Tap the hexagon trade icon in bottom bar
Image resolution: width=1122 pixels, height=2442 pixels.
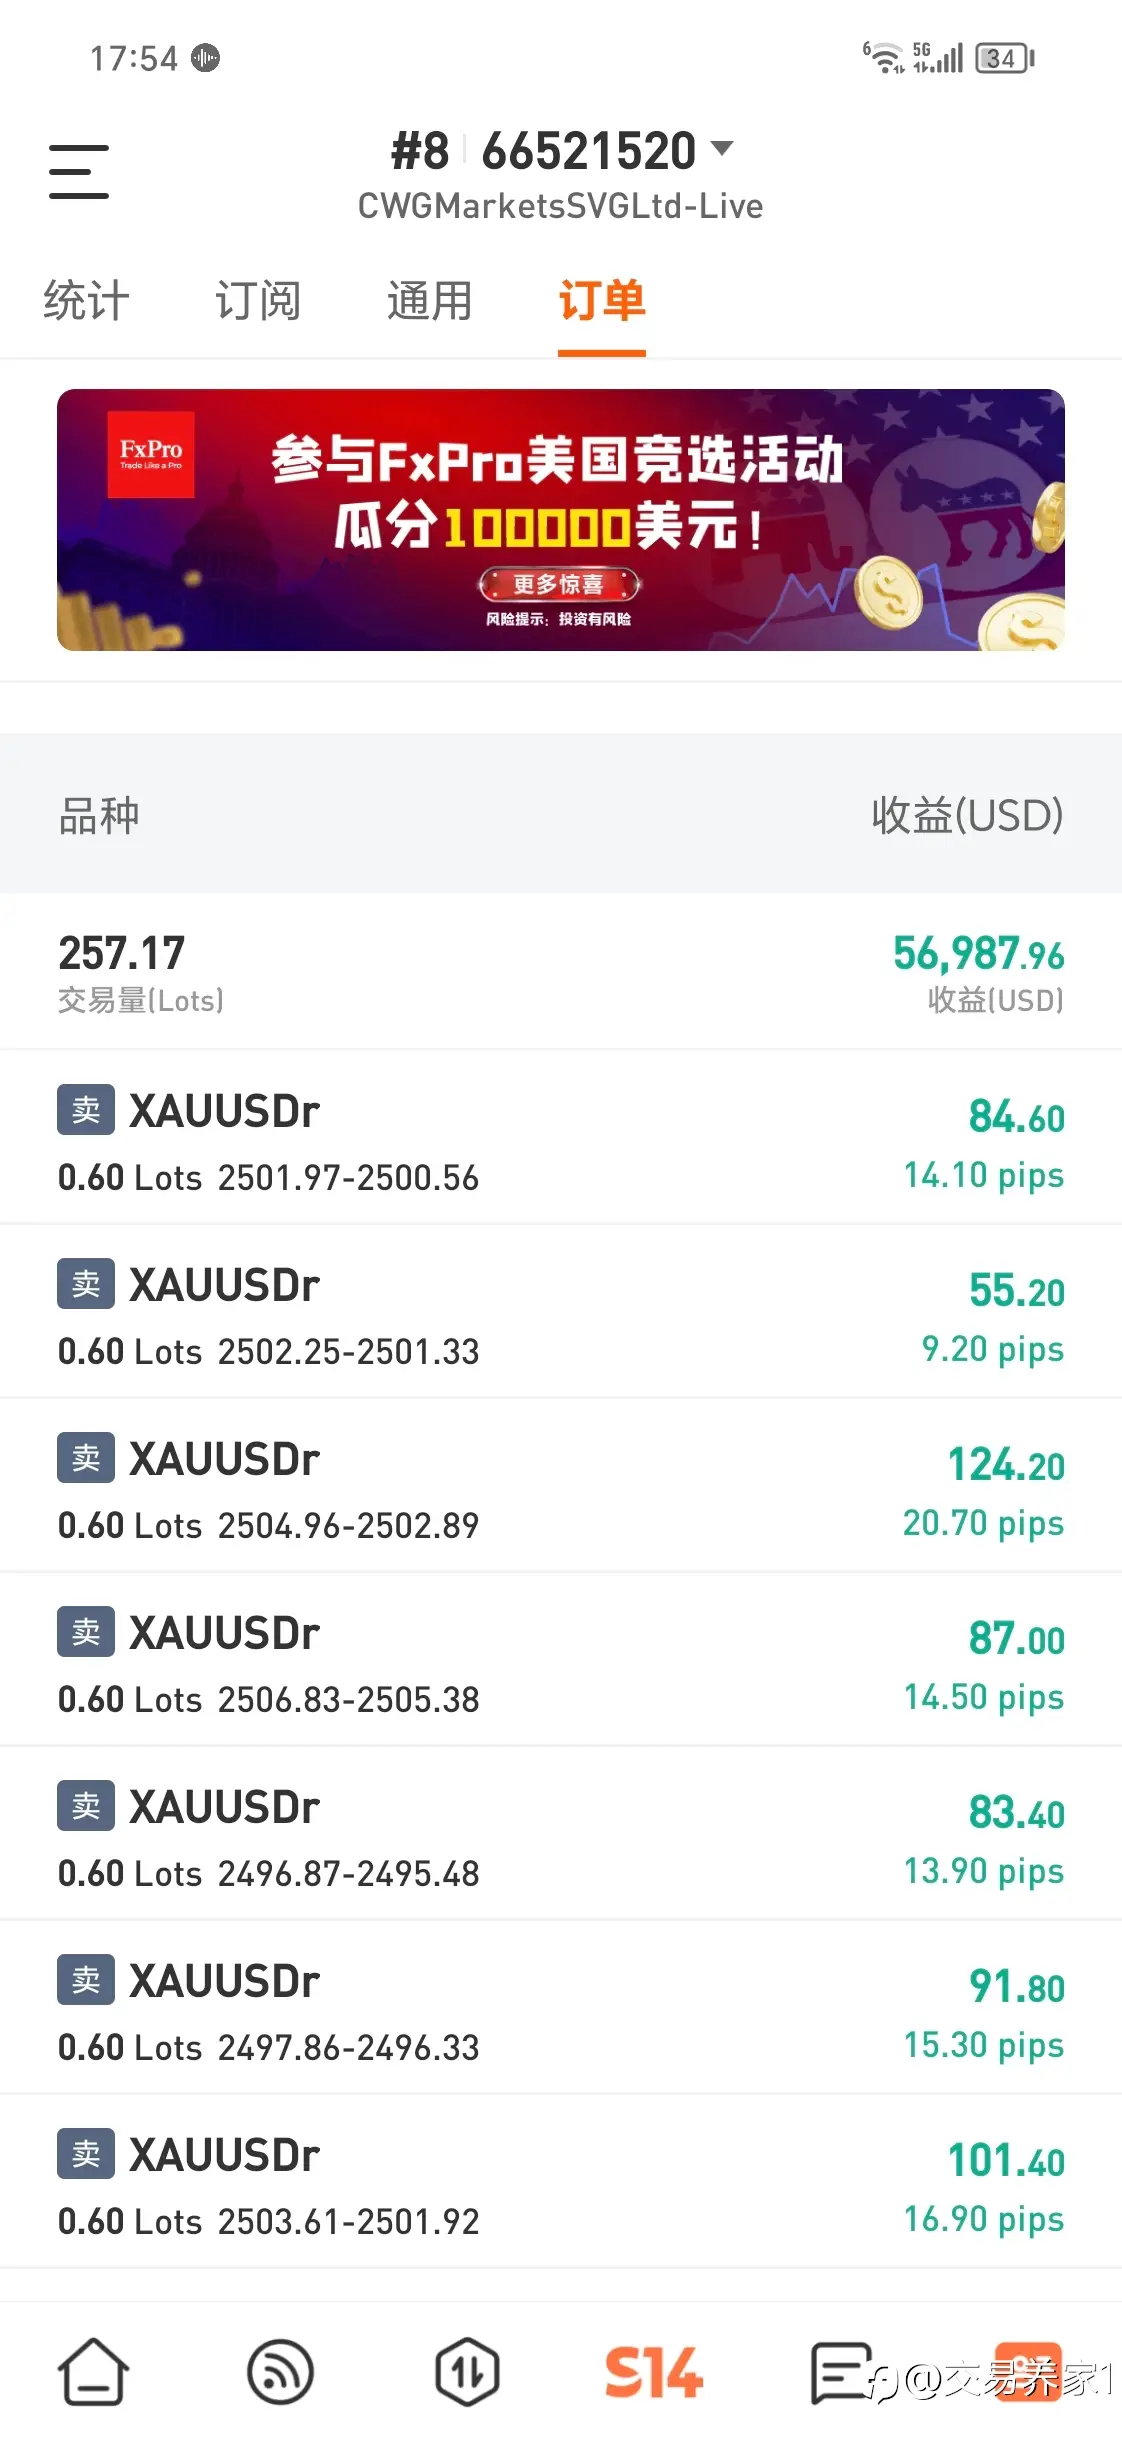(x=467, y=2371)
